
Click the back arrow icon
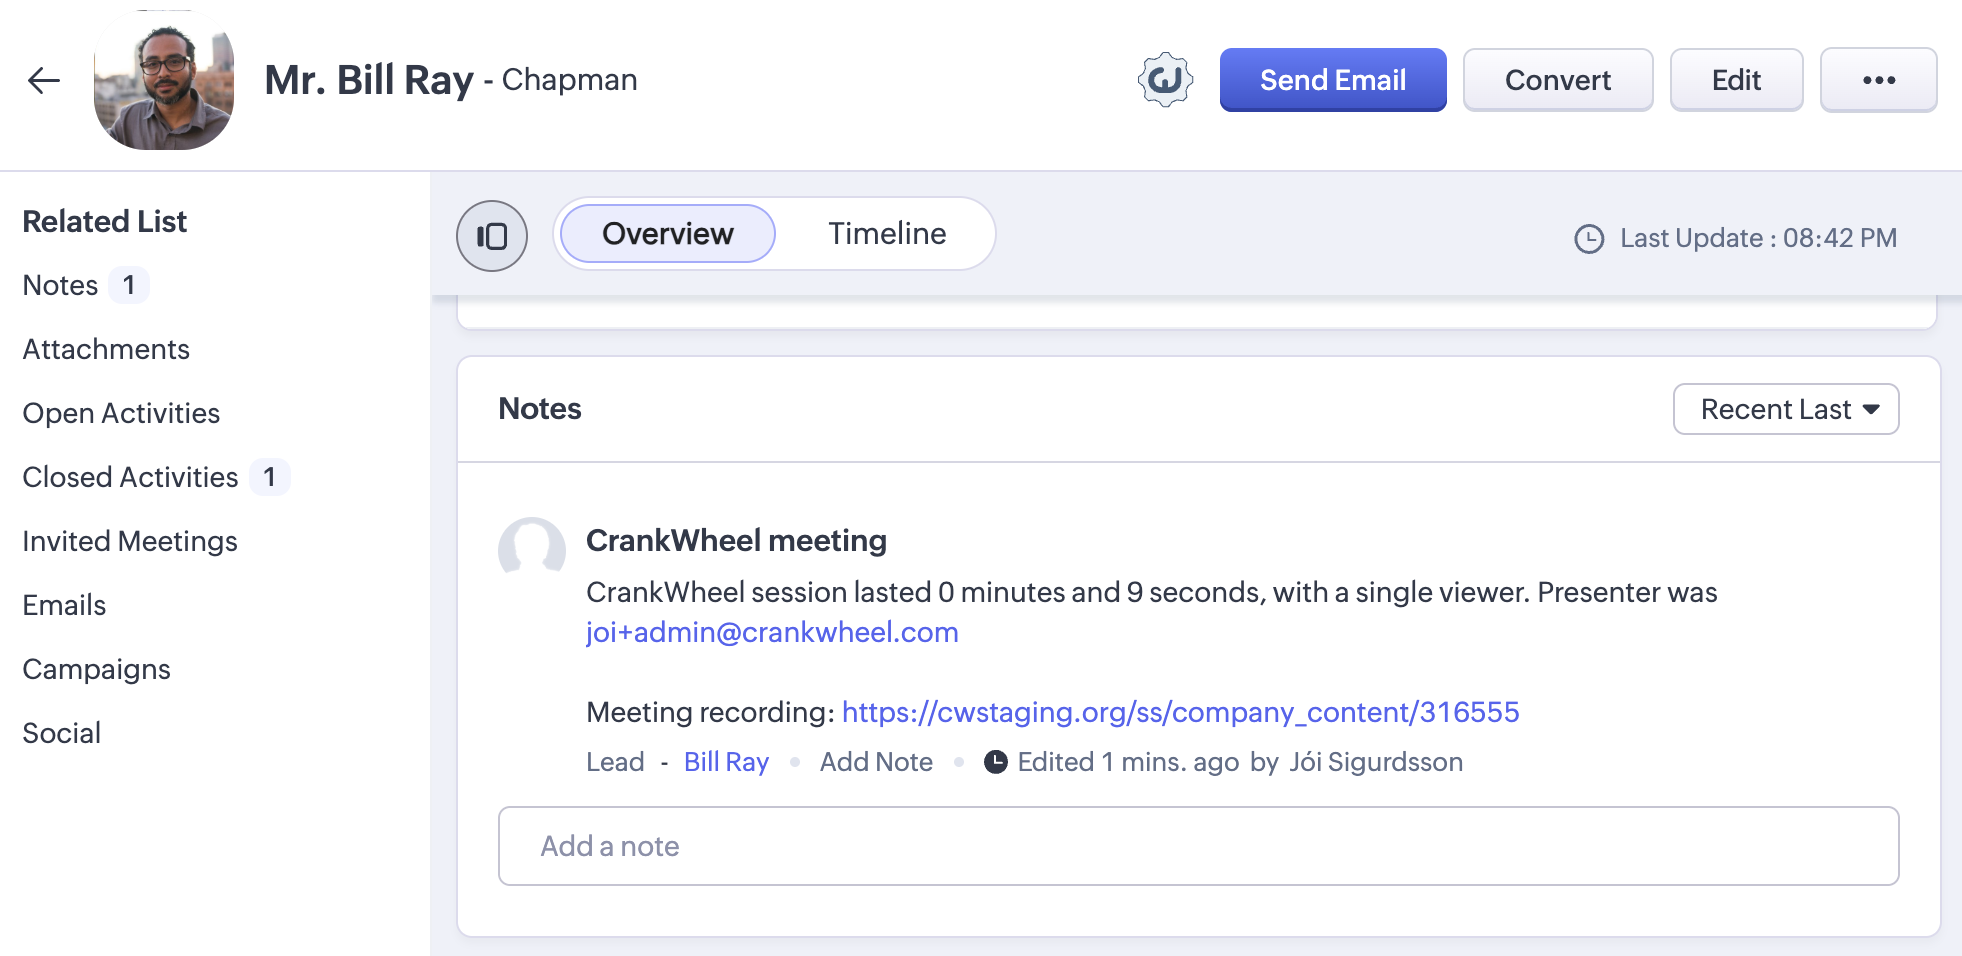[x=44, y=80]
